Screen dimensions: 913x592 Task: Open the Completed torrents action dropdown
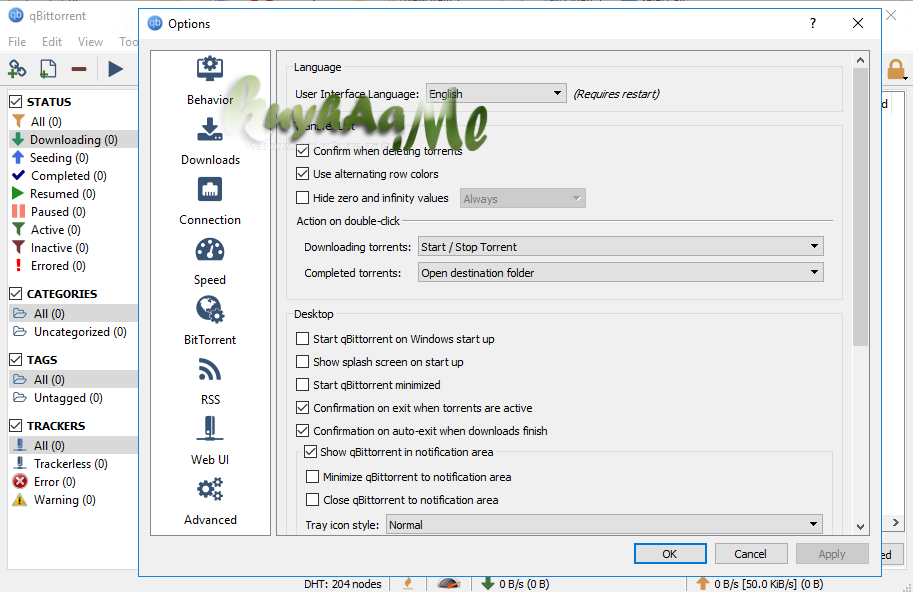coord(621,272)
